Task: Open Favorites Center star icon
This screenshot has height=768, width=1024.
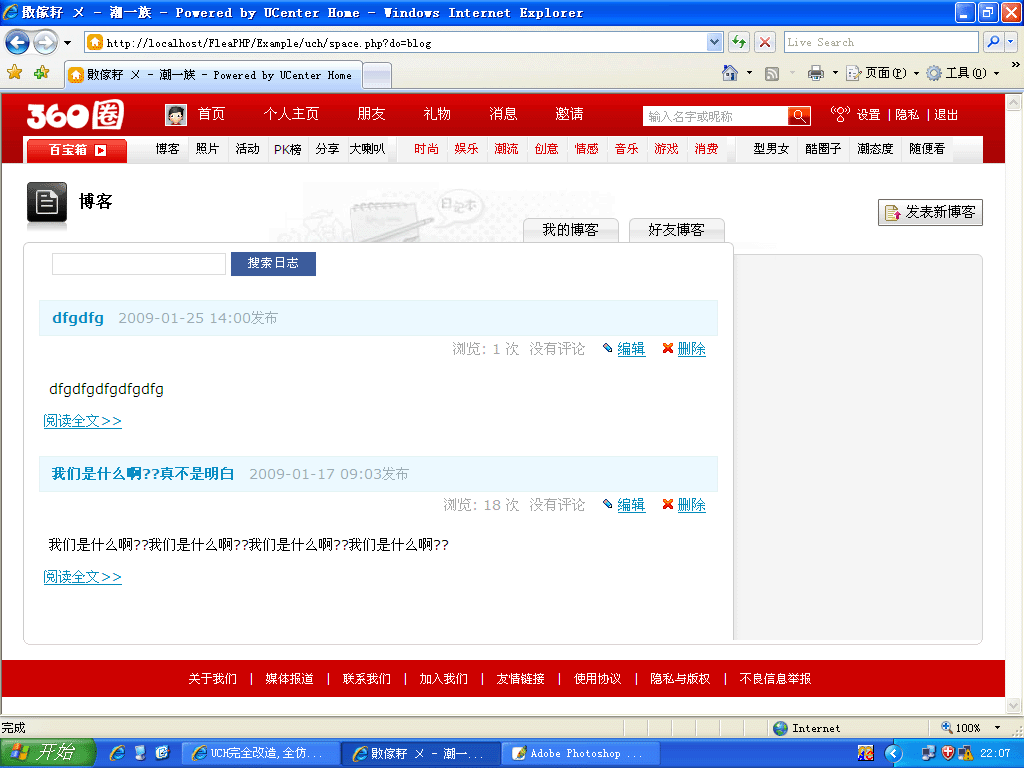Action: [x=14, y=72]
